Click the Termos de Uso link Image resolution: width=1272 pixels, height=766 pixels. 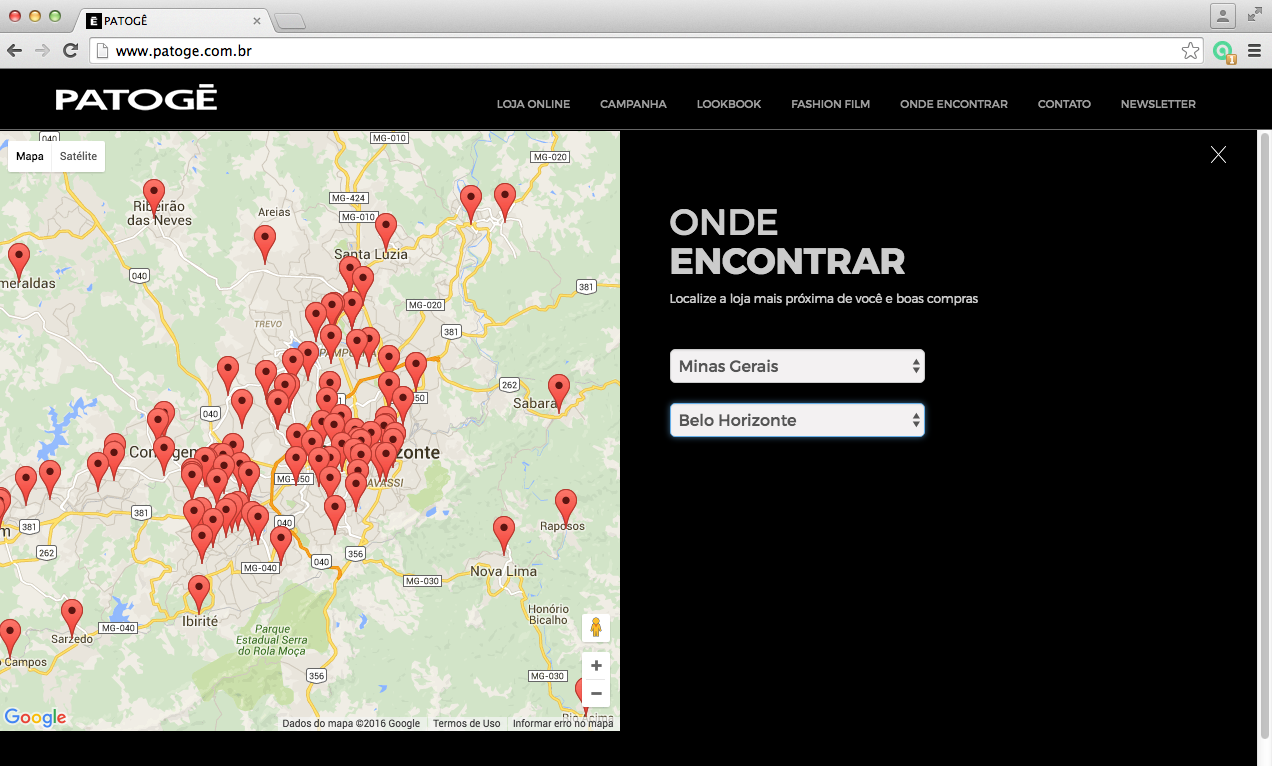(x=466, y=724)
